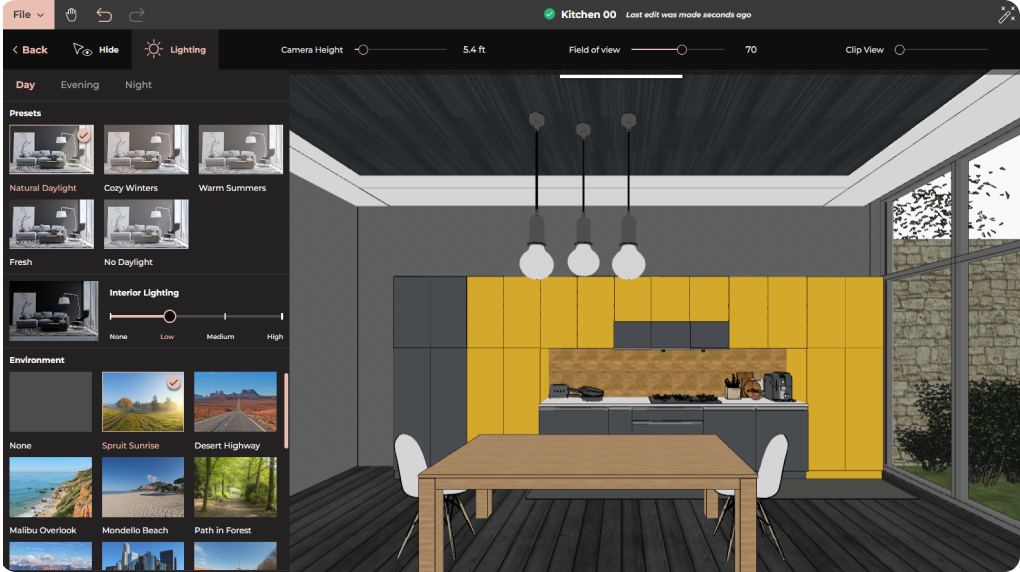Click the redo arrow icon
The width and height of the screenshot is (1020, 572).
(x=137, y=15)
